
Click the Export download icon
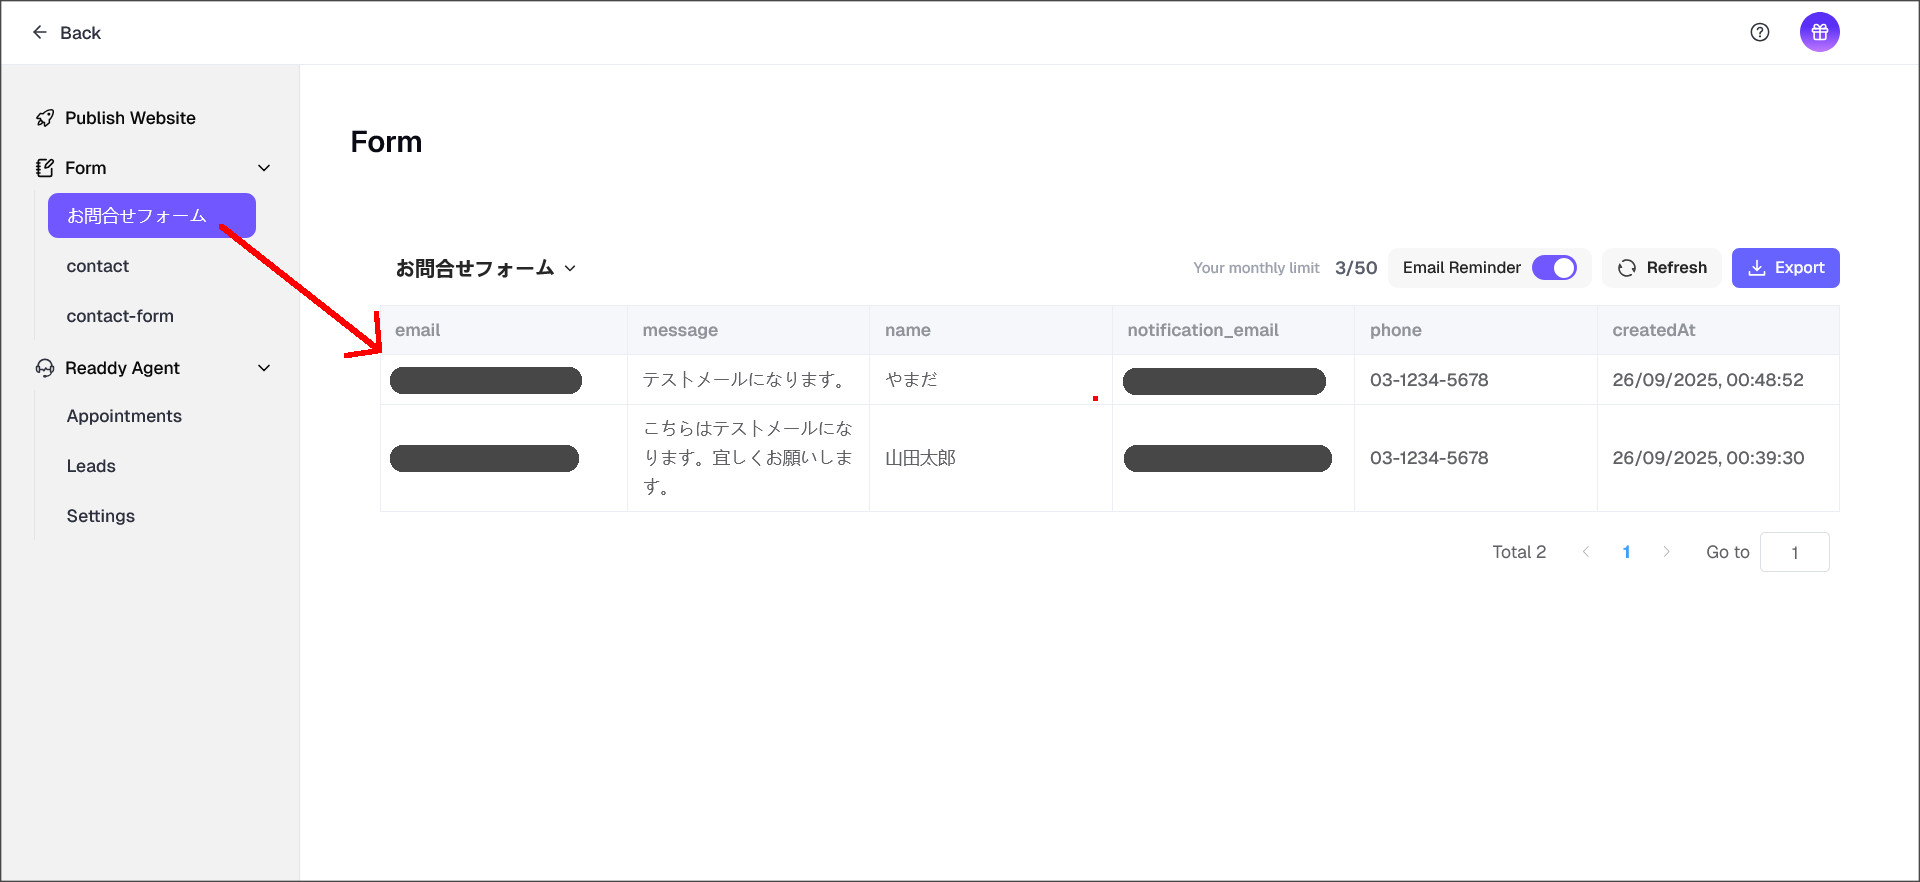(1756, 268)
